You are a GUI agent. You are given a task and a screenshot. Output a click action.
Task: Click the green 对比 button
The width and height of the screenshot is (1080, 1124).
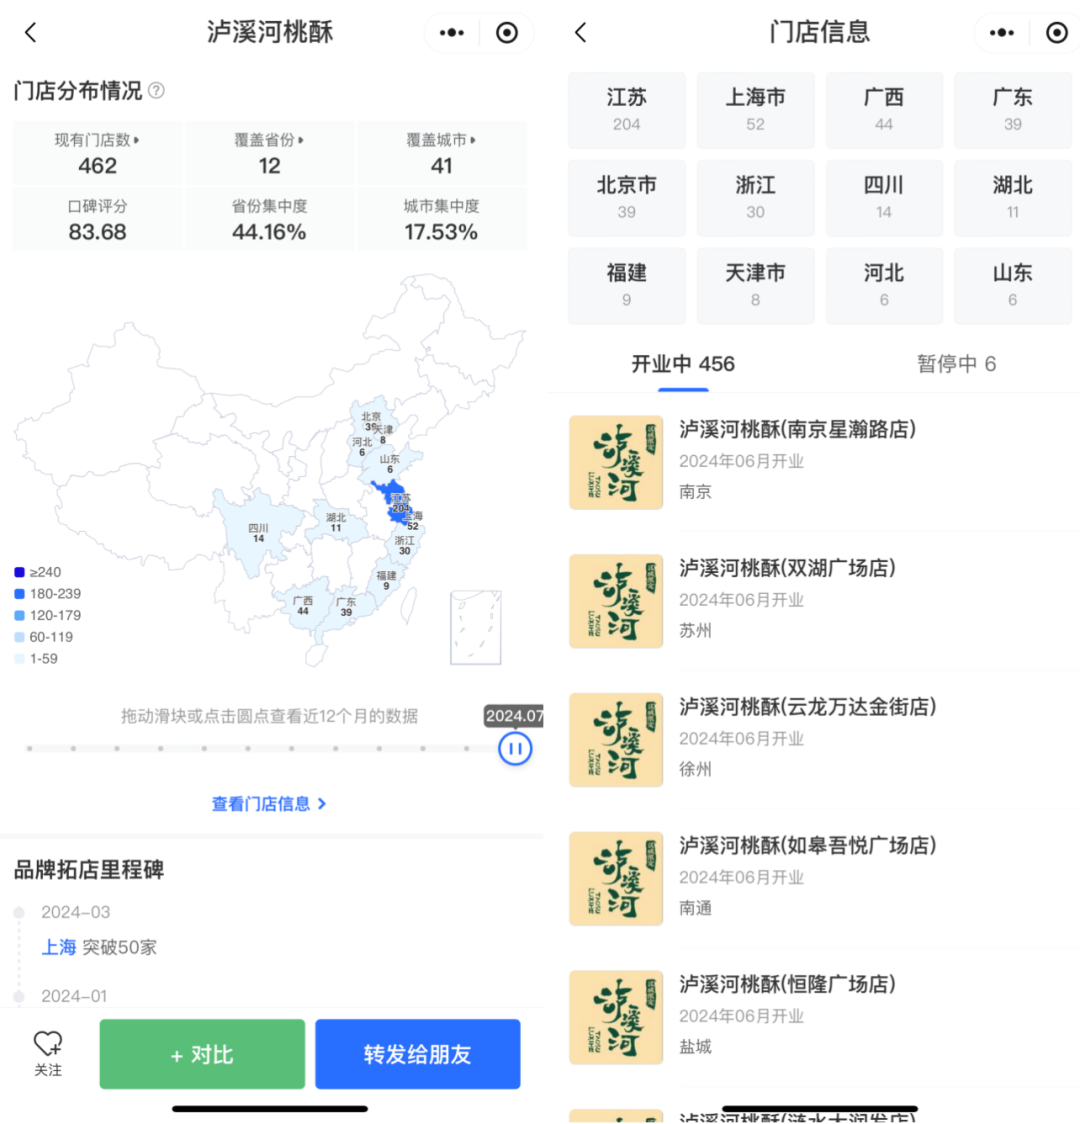click(x=202, y=1054)
